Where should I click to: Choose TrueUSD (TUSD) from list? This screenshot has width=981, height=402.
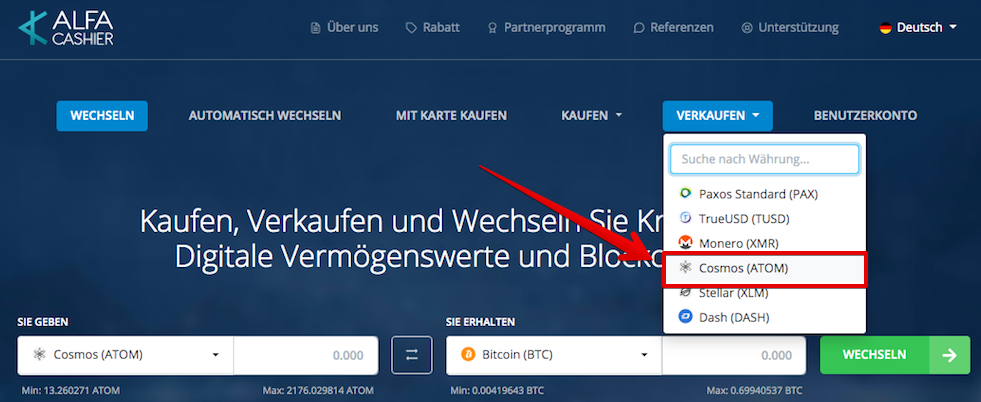(x=765, y=218)
